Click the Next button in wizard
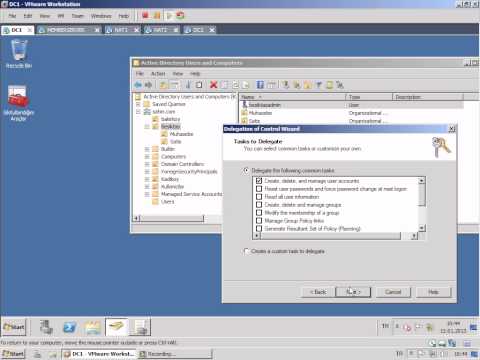This screenshot has height=360, width=480. 353,292
